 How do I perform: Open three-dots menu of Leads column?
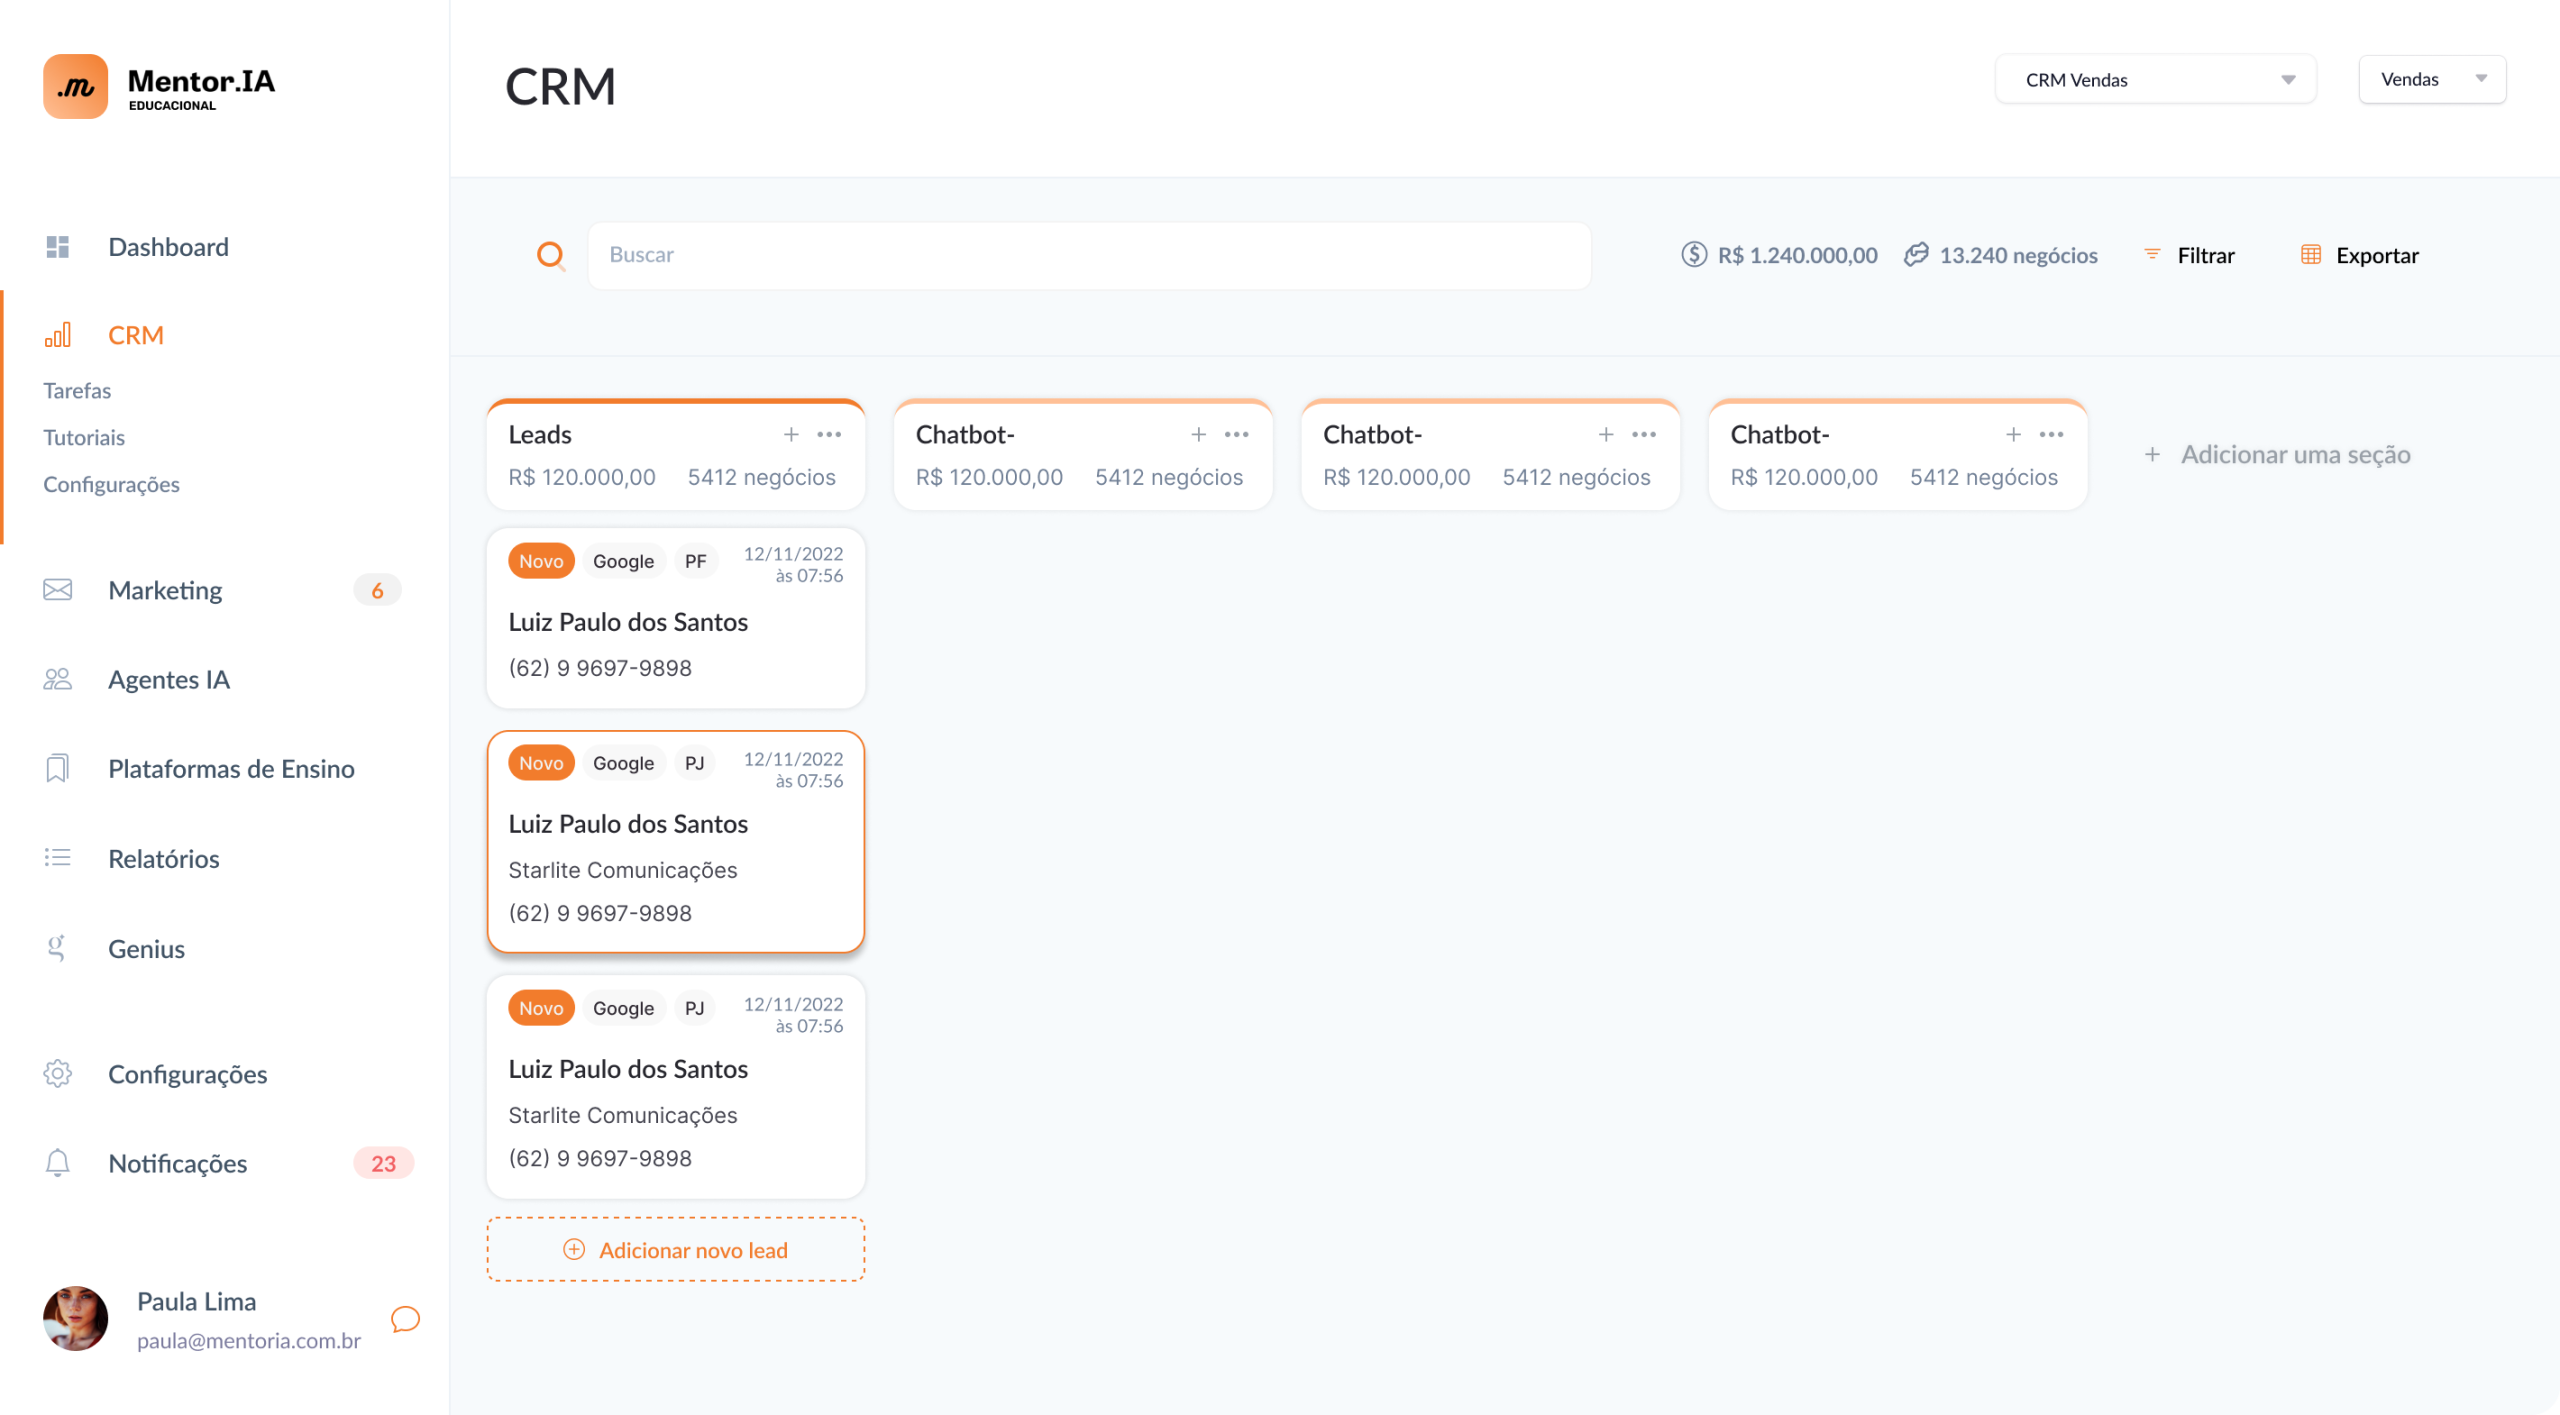pyautogui.click(x=829, y=435)
